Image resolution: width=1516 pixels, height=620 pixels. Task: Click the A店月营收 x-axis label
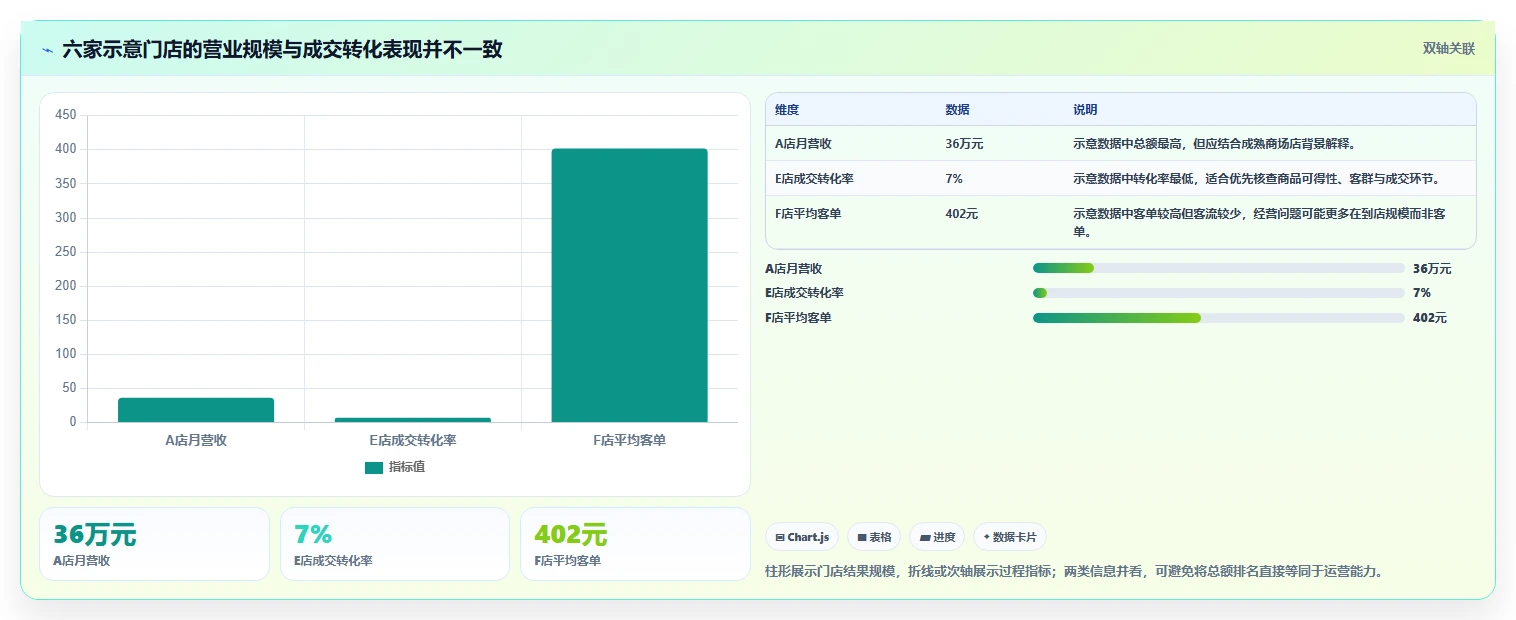click(196, 440)
